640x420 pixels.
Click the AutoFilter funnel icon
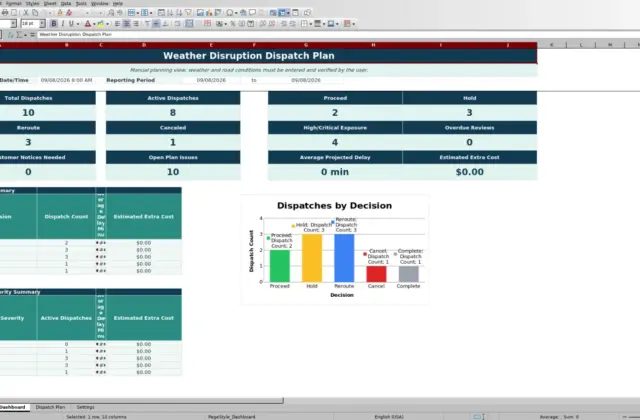click(x=188, y=13)
